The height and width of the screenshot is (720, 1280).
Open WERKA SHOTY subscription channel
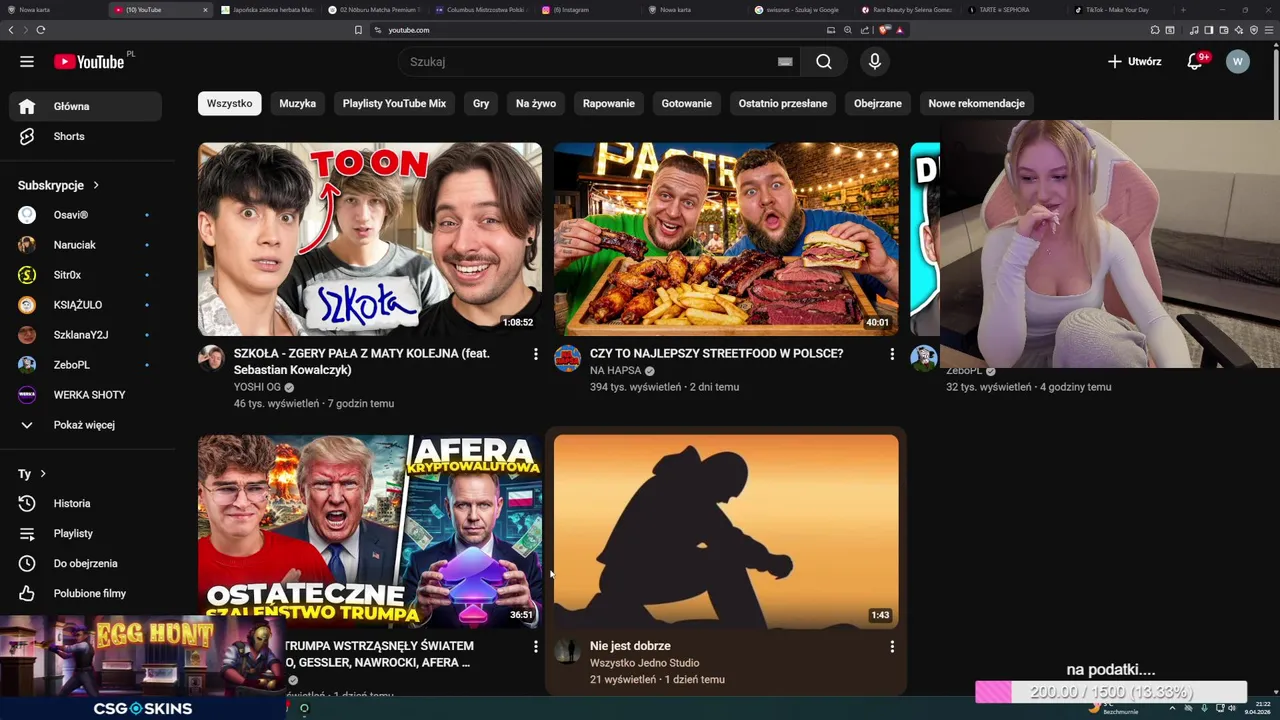tap(85, 395)
